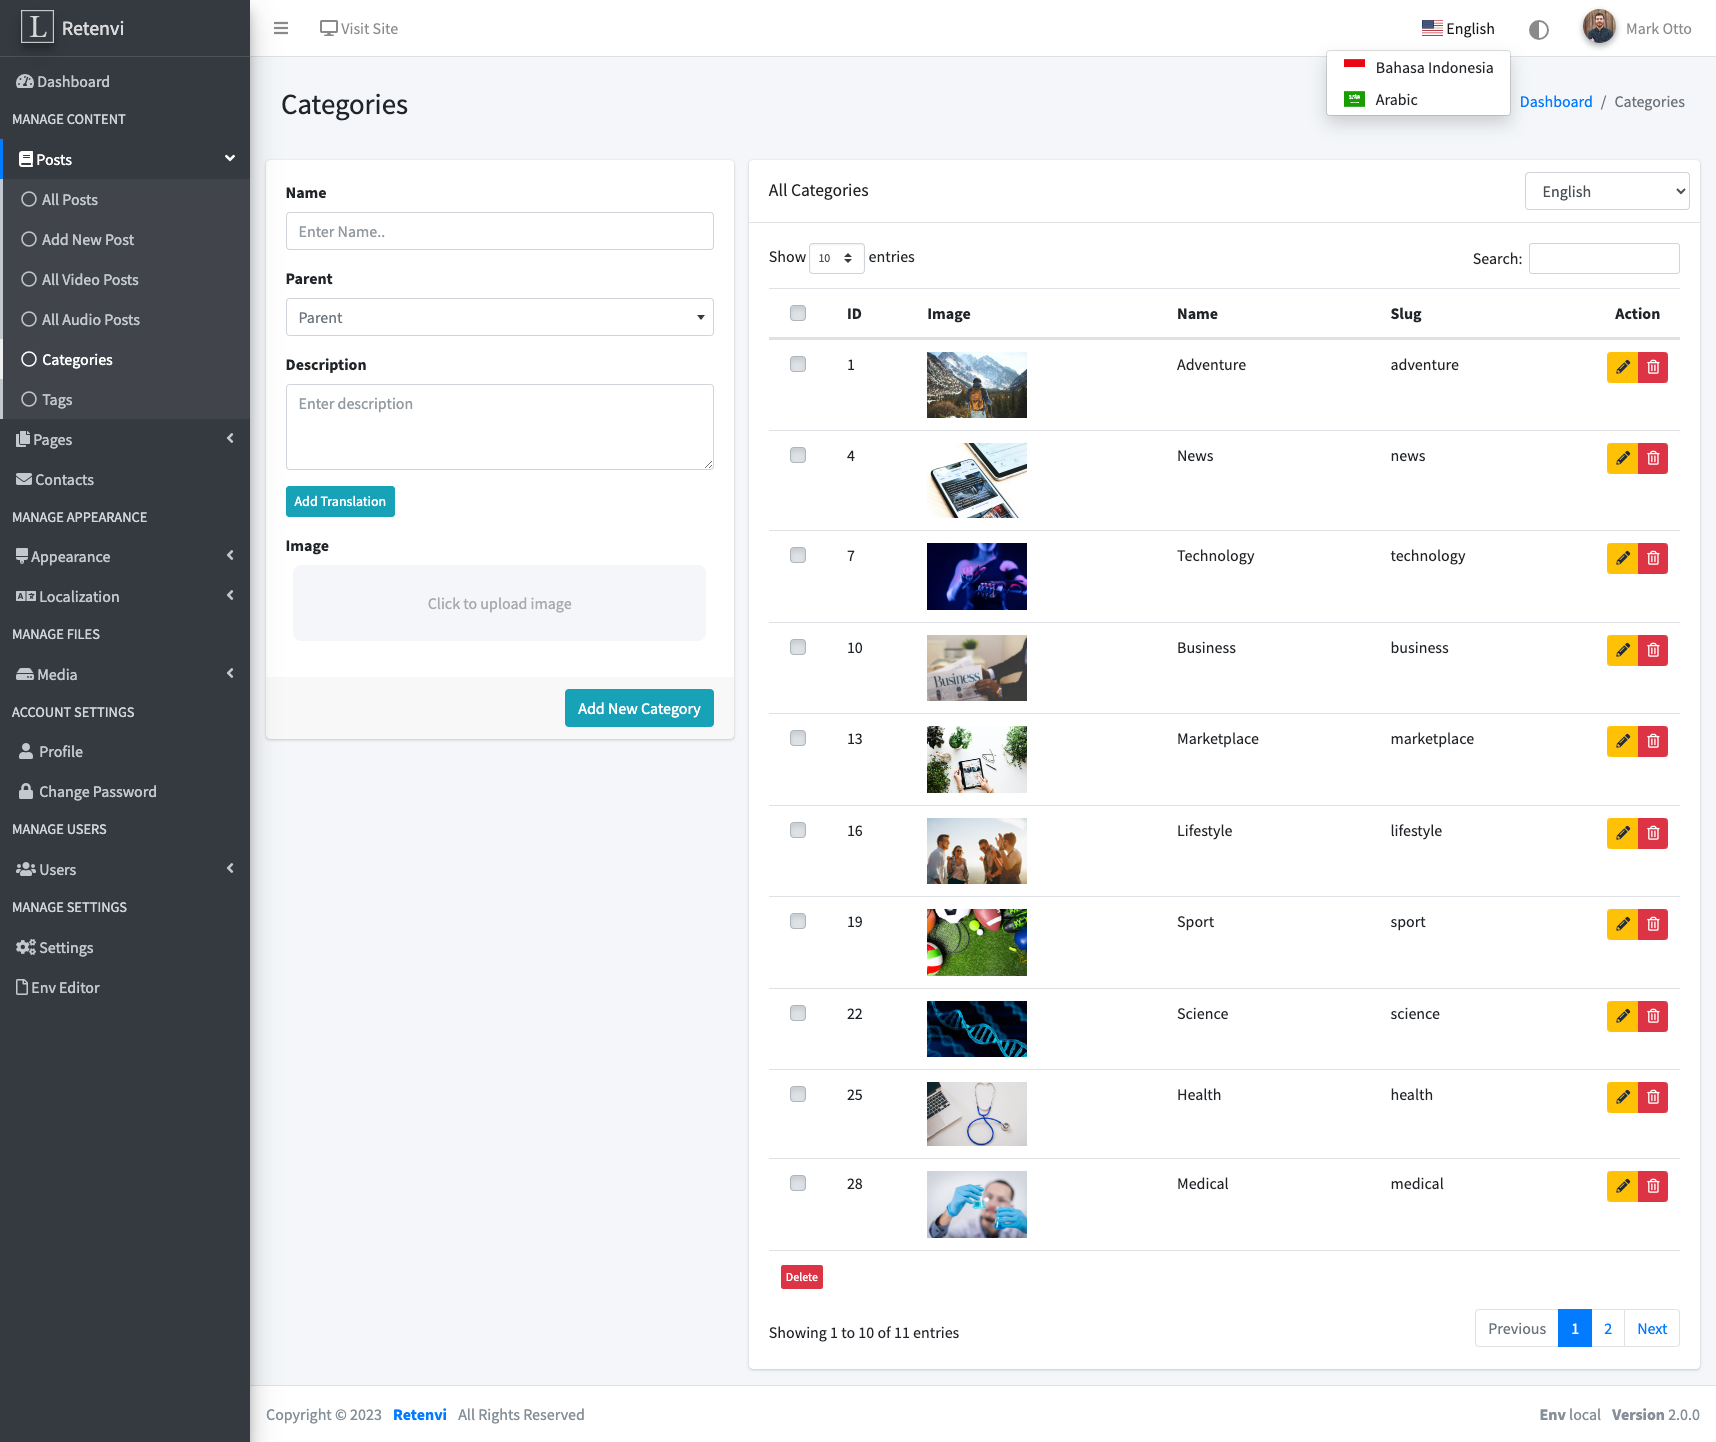Check the checkbox for the News row
The image size is (1716, 1442).
click(797, 455)
